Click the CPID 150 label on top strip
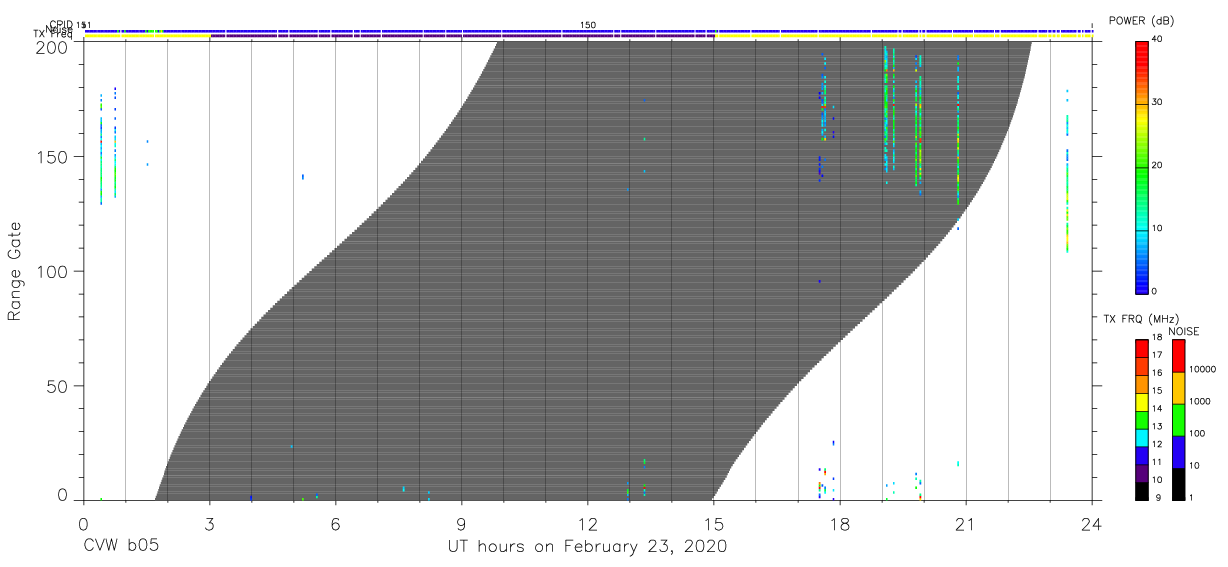This screenshot has width=1228, height=567. (x=588, y=25)
